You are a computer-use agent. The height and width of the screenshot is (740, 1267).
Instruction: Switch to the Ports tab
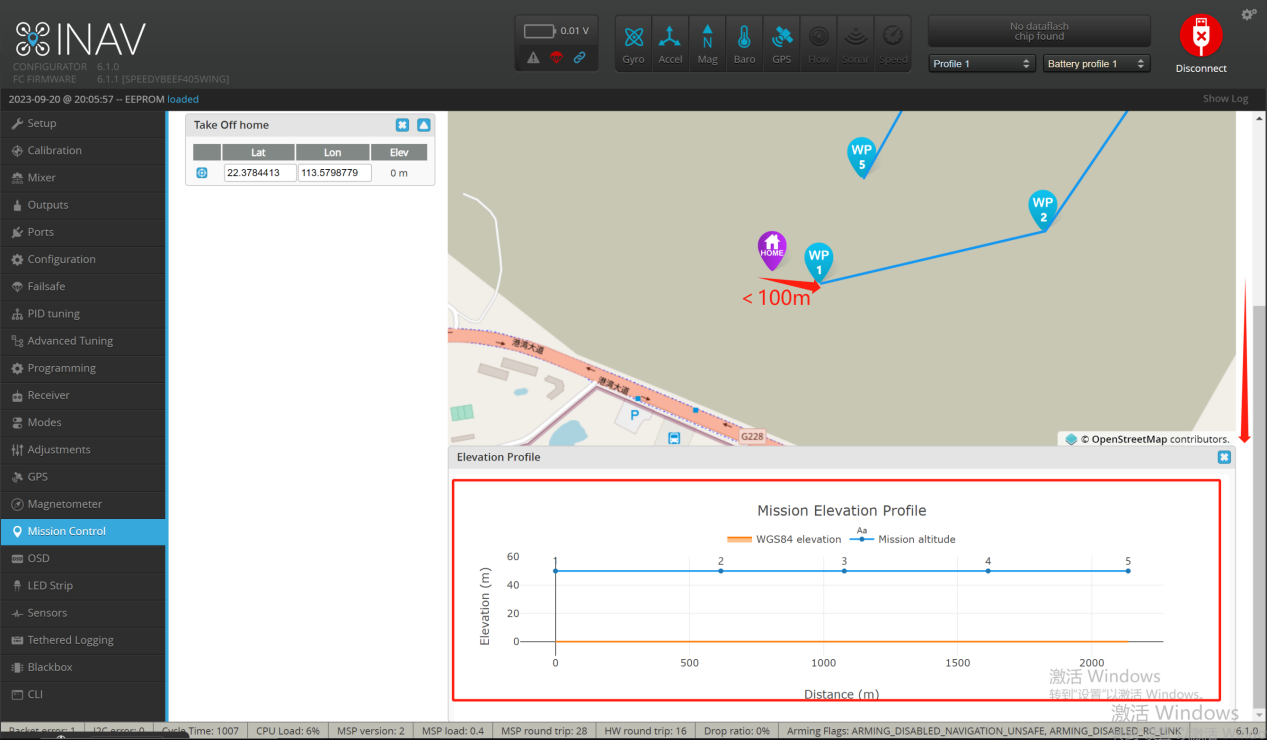pos(83,232)
